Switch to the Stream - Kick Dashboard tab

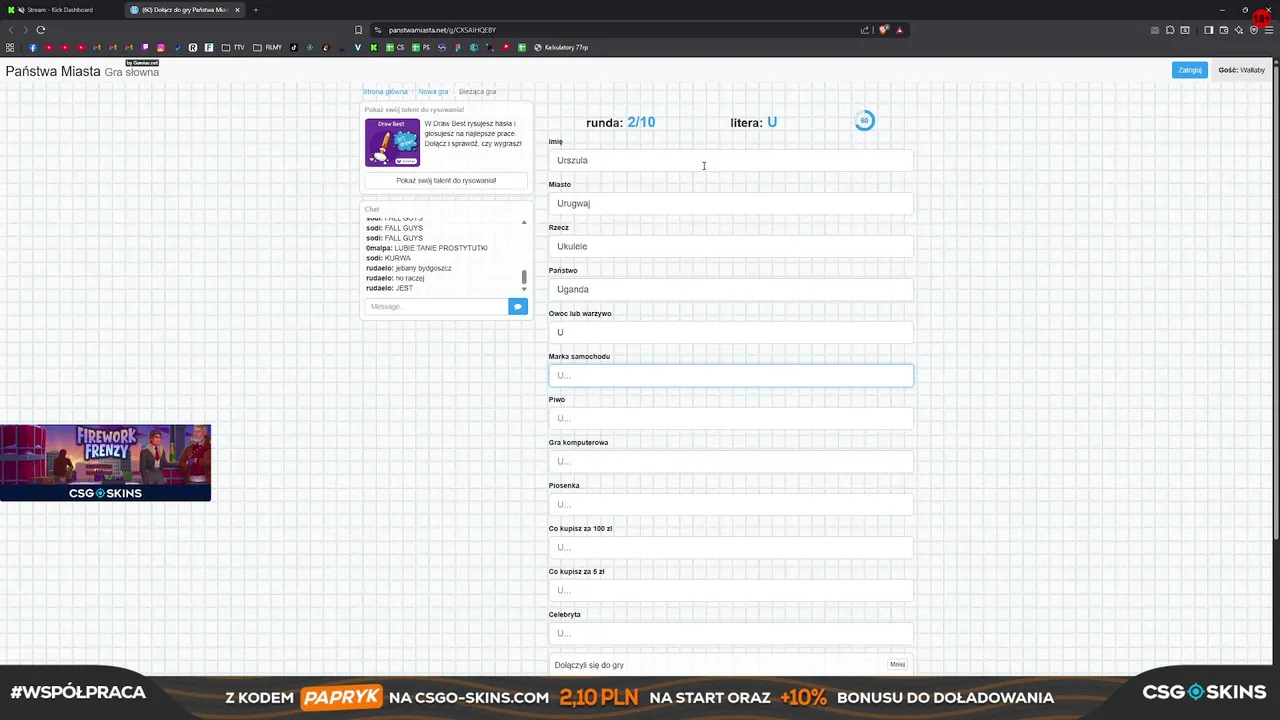coord(59,10)
